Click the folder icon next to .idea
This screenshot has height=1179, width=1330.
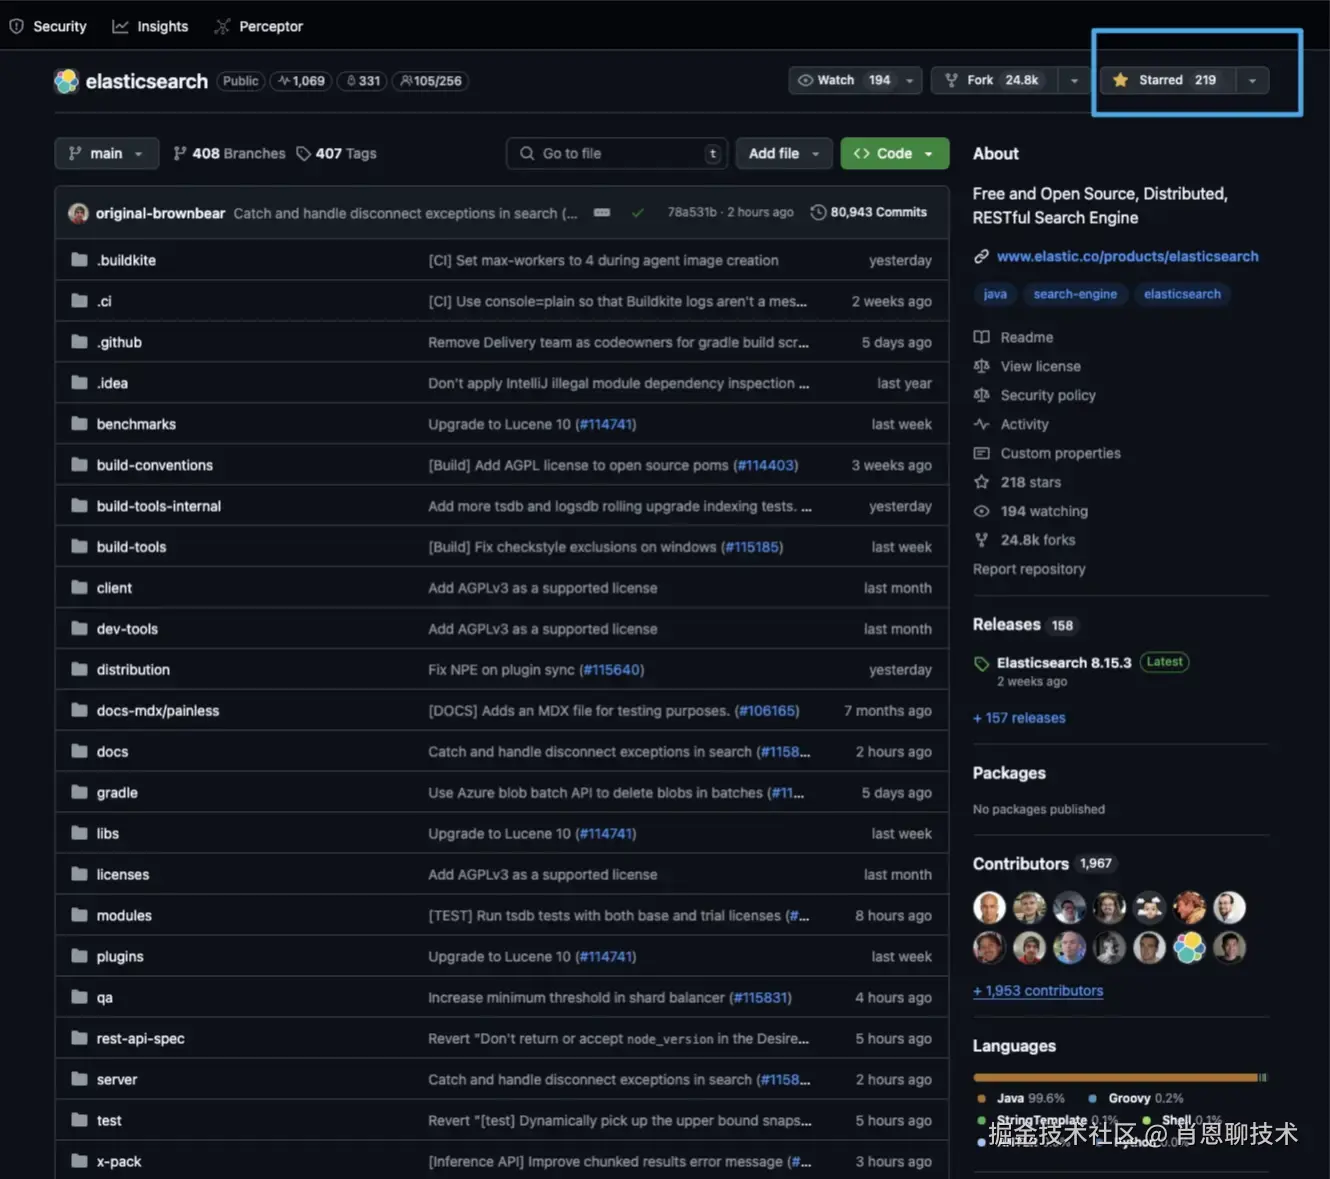point(80,383)
